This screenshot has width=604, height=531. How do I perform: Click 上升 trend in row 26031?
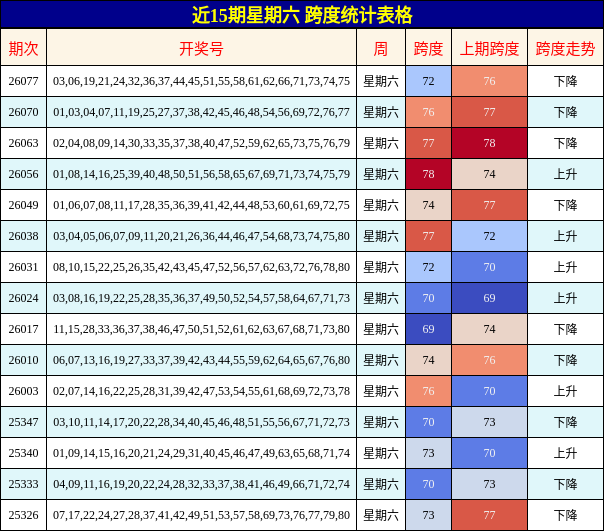point(565,267)
